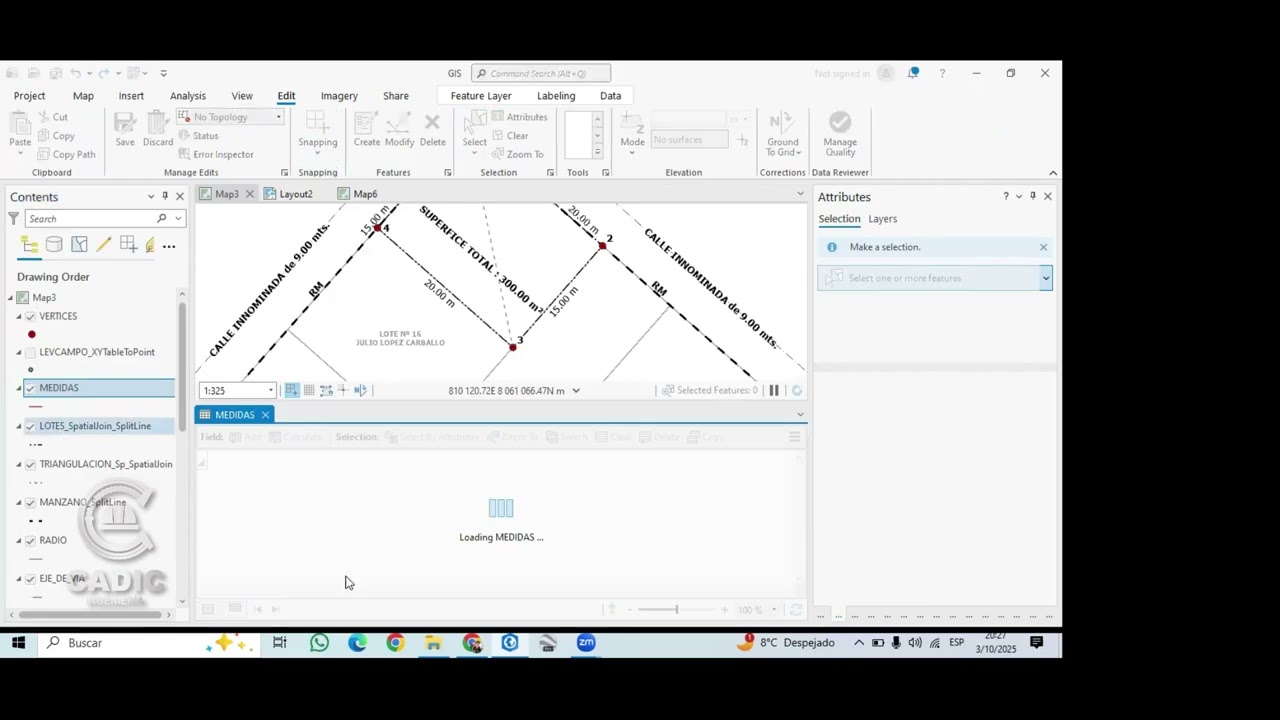The width and height of the screenshot is (1280, 720).
Task: Click the map grid icon
Action: point(309,390)
